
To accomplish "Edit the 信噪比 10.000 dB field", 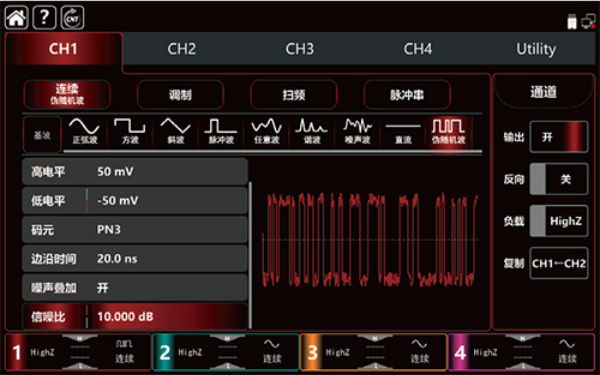I will [135, 316].
